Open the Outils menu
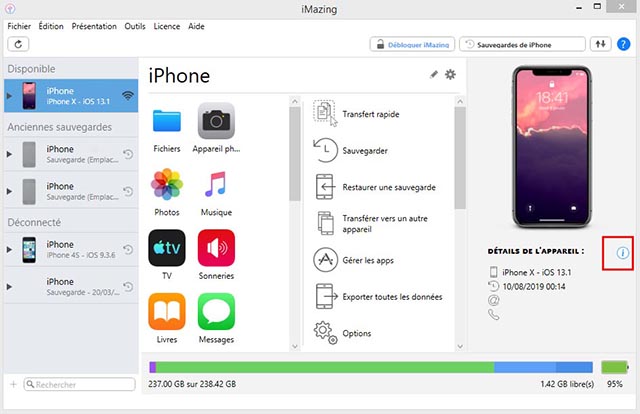Image resolution: width=640 pixels, height=414 pixels. tap(135, 26)
